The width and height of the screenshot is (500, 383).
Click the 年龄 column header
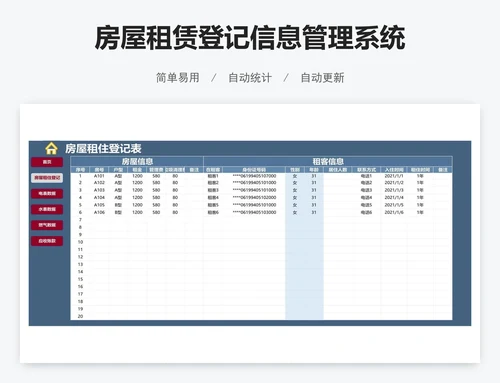coord(314,170)
